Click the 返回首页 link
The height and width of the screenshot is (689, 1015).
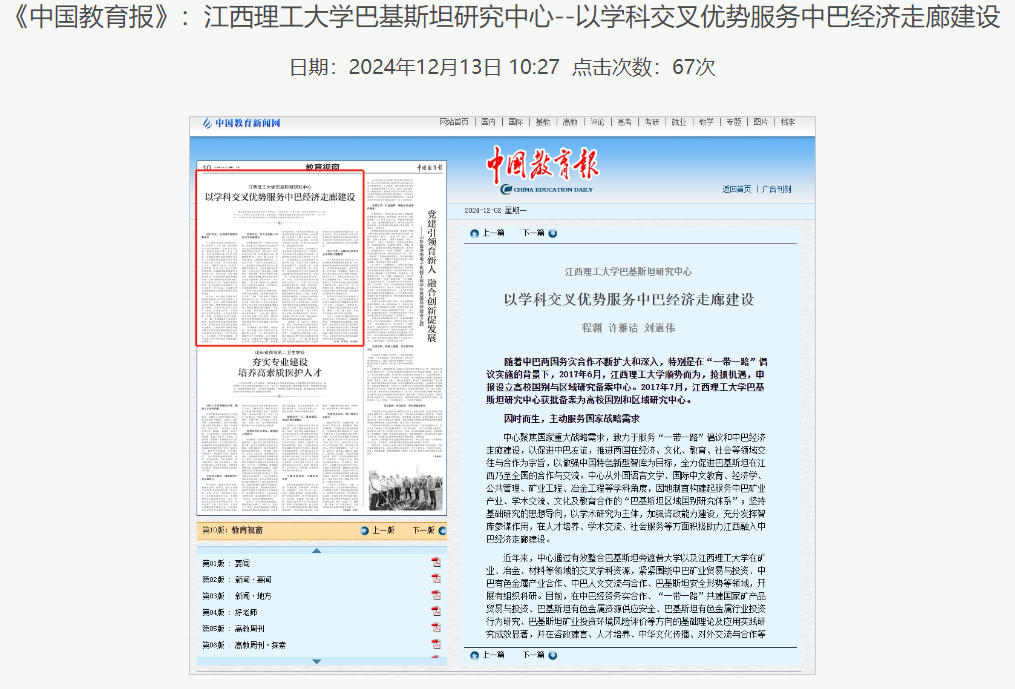[x=737, y=189]
